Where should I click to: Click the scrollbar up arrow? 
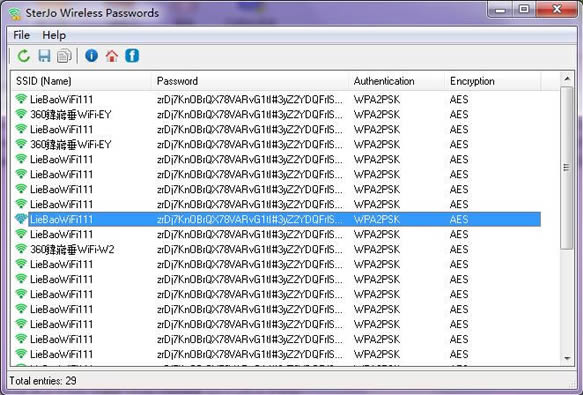567,79
